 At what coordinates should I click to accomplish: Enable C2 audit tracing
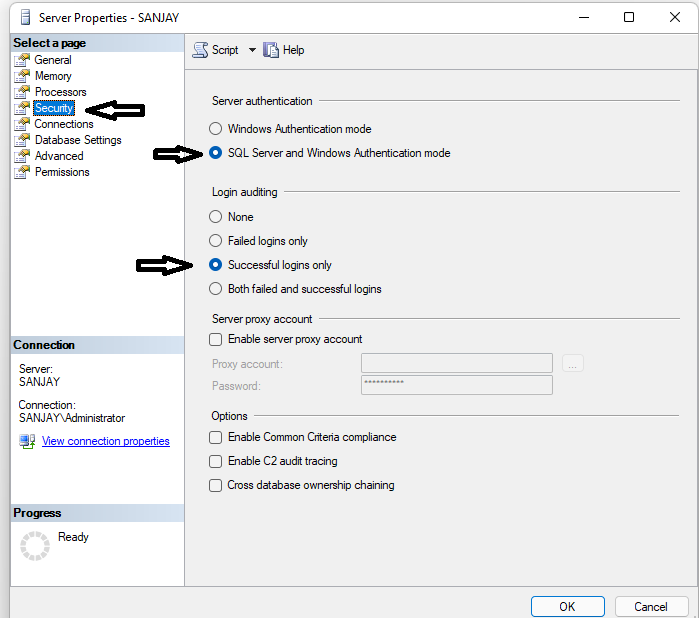(x=216, y=461)
